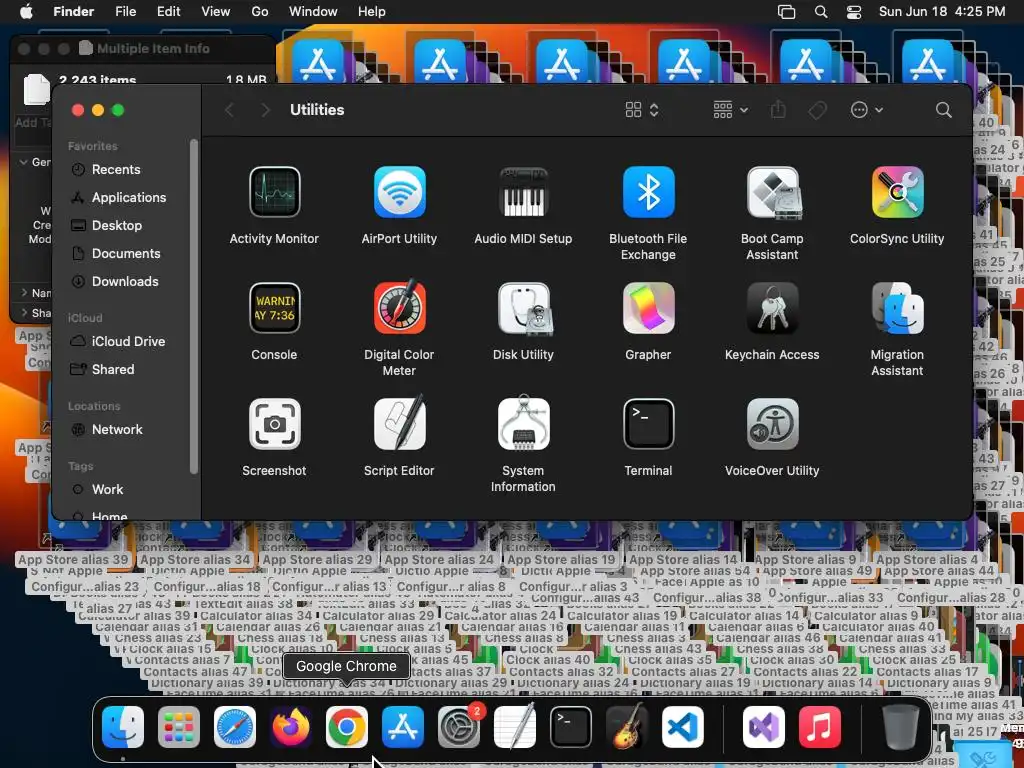Open Music app from the Dock

point(820,727)
